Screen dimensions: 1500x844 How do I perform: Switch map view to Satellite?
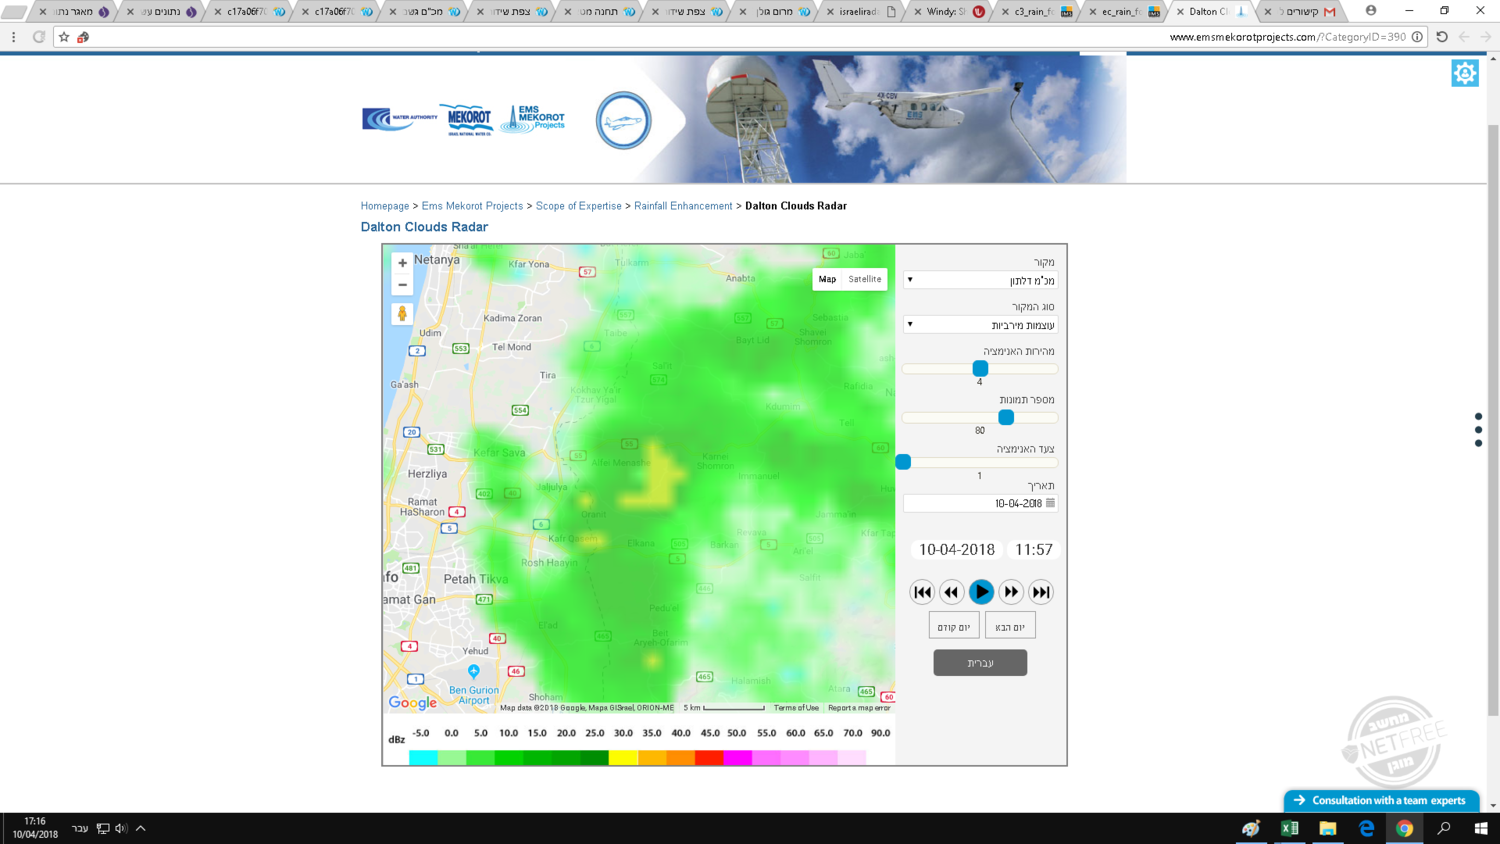865,279
